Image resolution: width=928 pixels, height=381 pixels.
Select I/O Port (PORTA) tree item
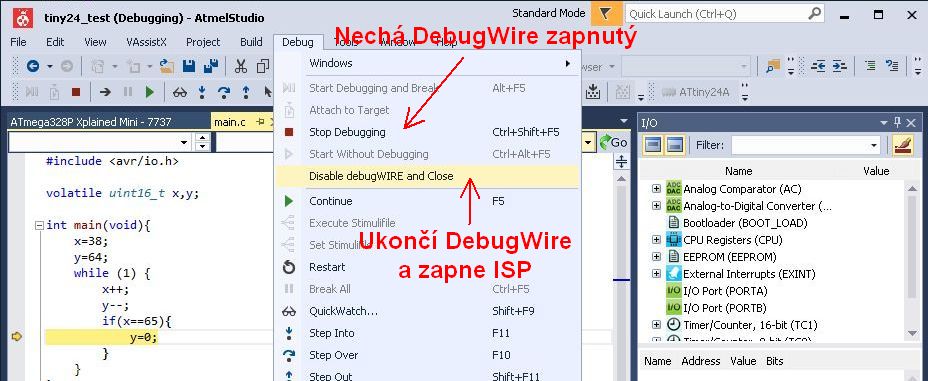[x=724, y=290]
